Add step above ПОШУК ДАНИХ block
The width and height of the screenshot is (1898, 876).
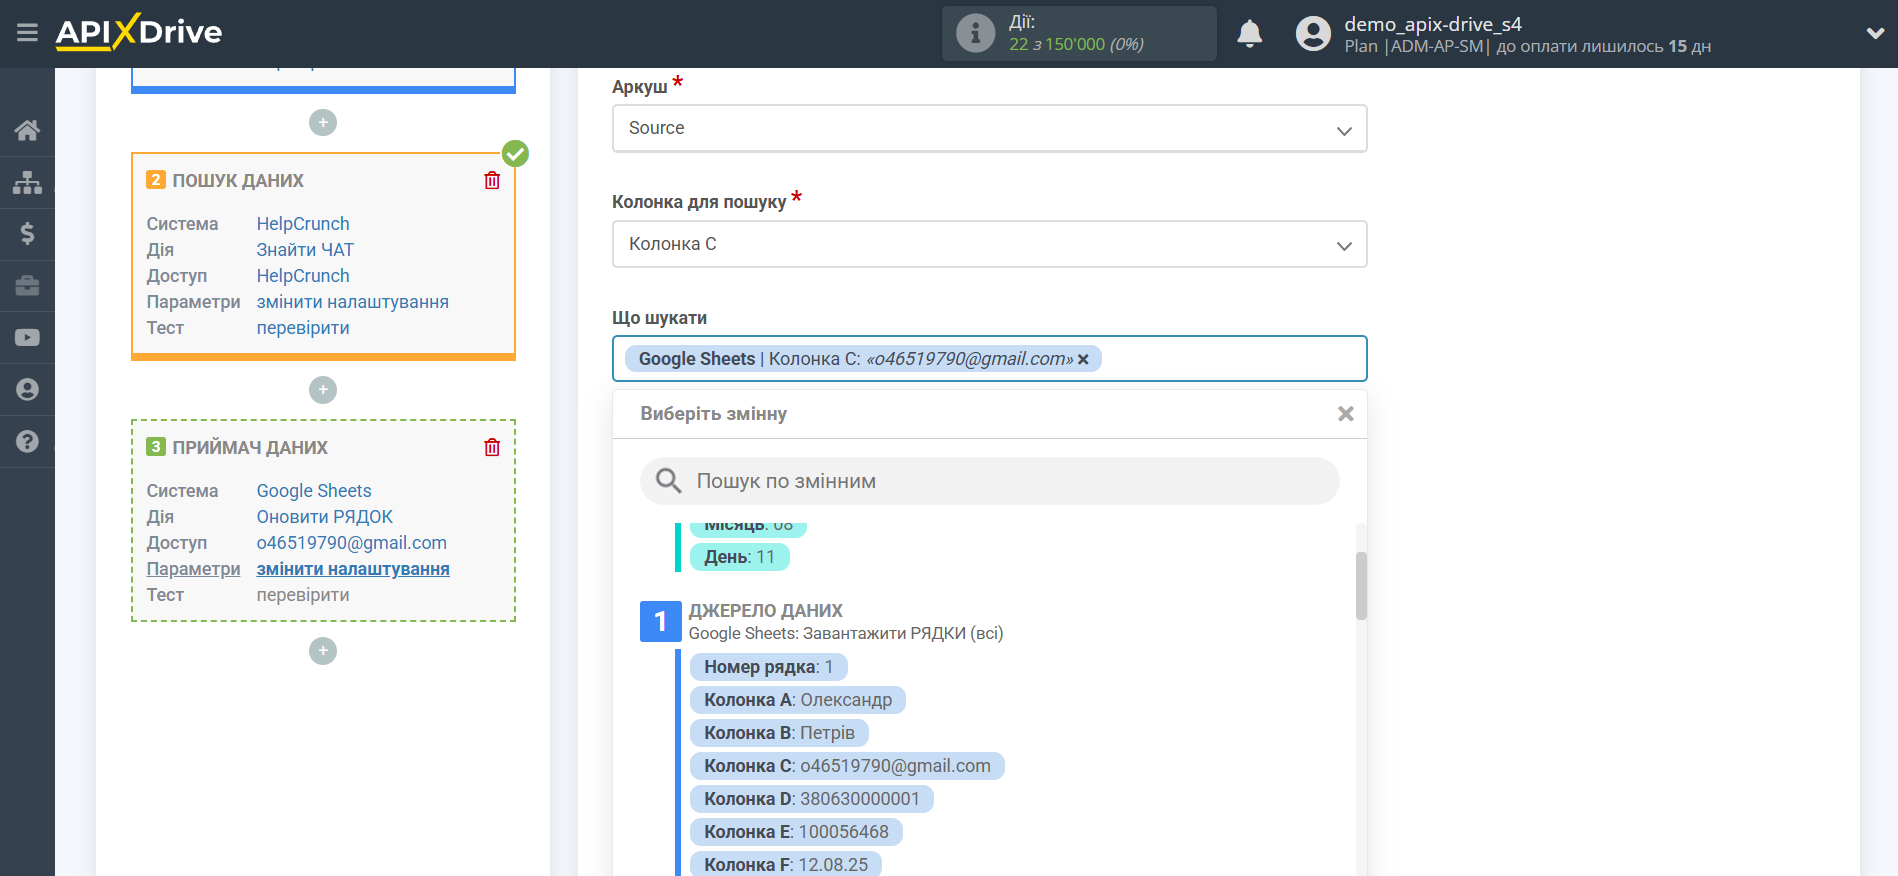[323, 123]
